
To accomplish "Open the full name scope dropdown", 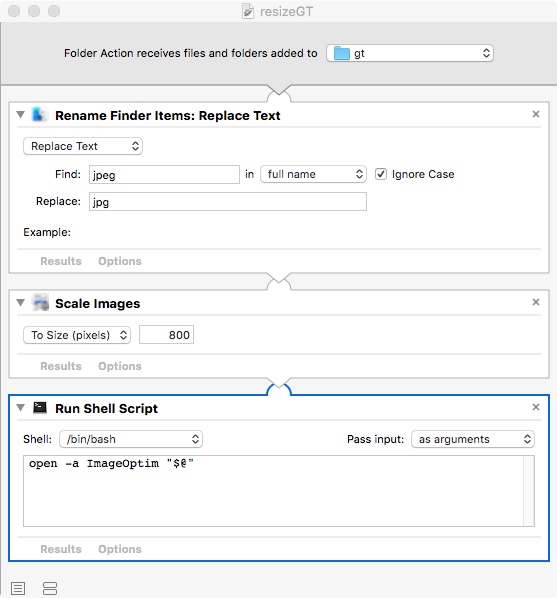I will [x=313, y=174].
